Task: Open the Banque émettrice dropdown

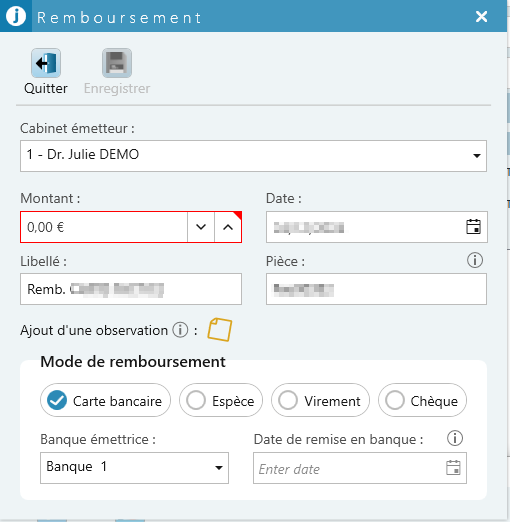Action: [134, 468]
